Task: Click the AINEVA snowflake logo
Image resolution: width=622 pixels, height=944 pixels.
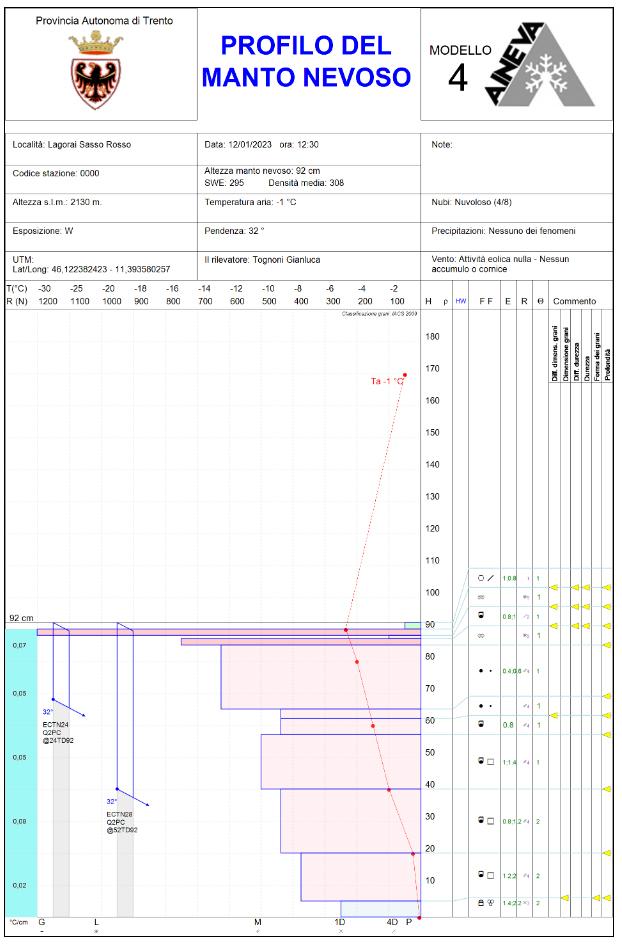Action: (x=539, y=64)
